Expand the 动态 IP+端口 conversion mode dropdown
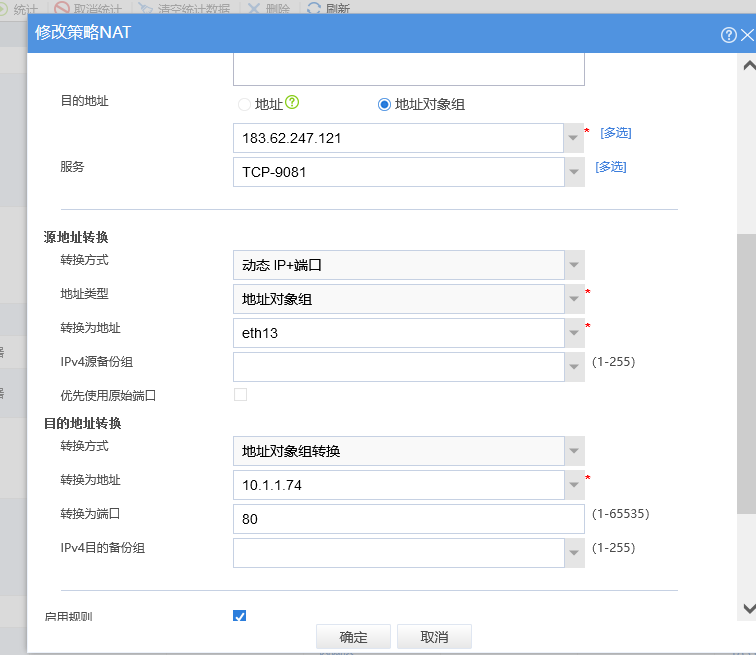This screenshot has height=655, width=756. (x=574, y=265)
